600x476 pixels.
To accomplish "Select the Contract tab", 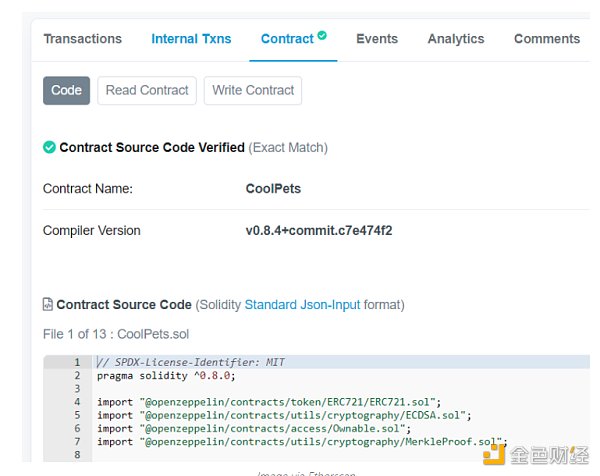I will (287, 39).
